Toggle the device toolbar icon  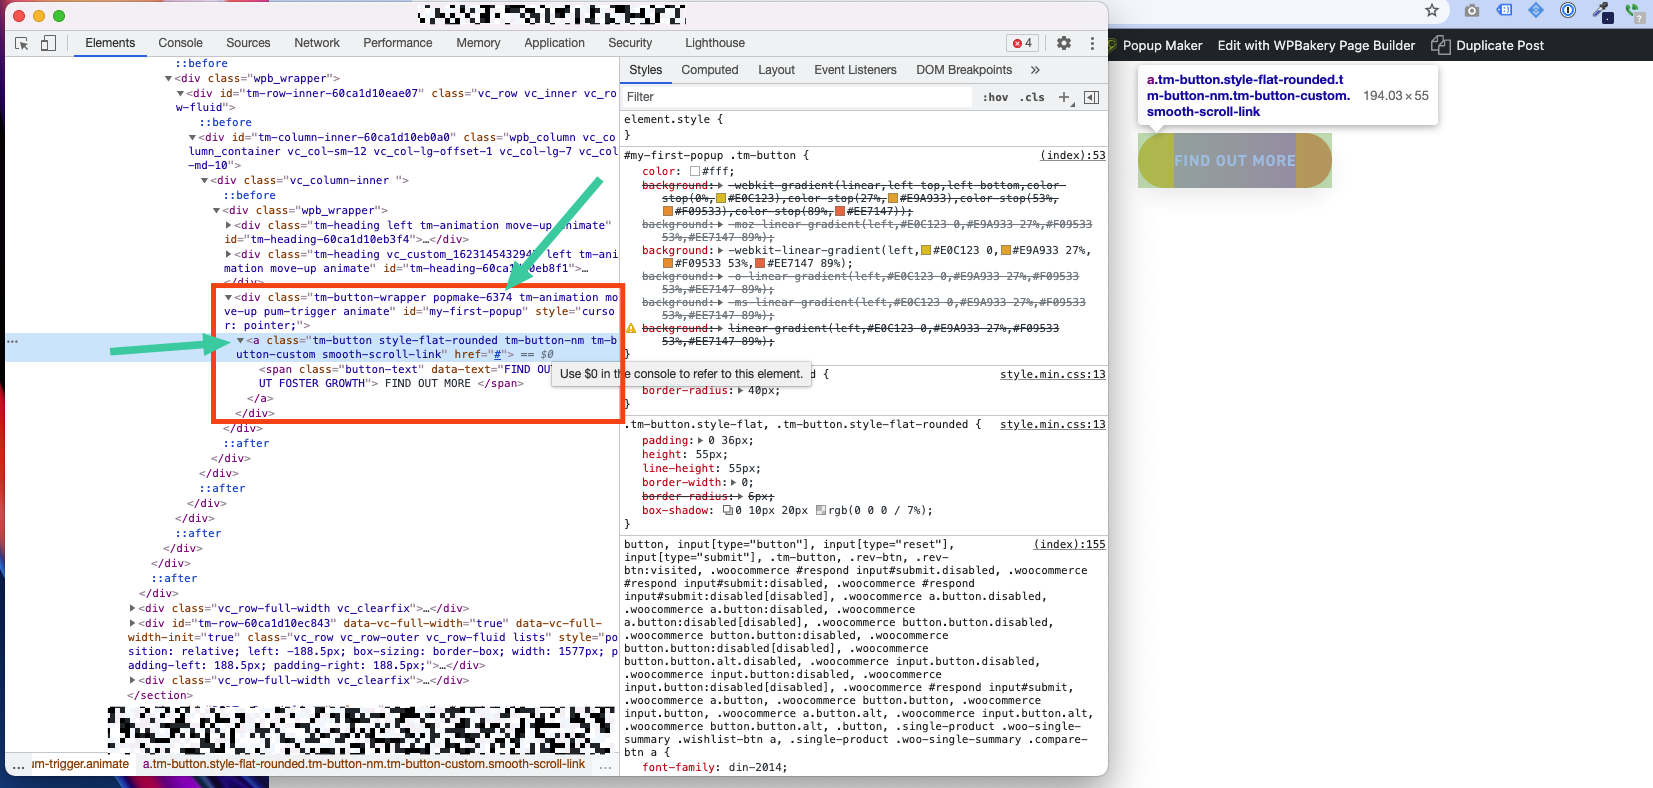(x=48, y=43)
